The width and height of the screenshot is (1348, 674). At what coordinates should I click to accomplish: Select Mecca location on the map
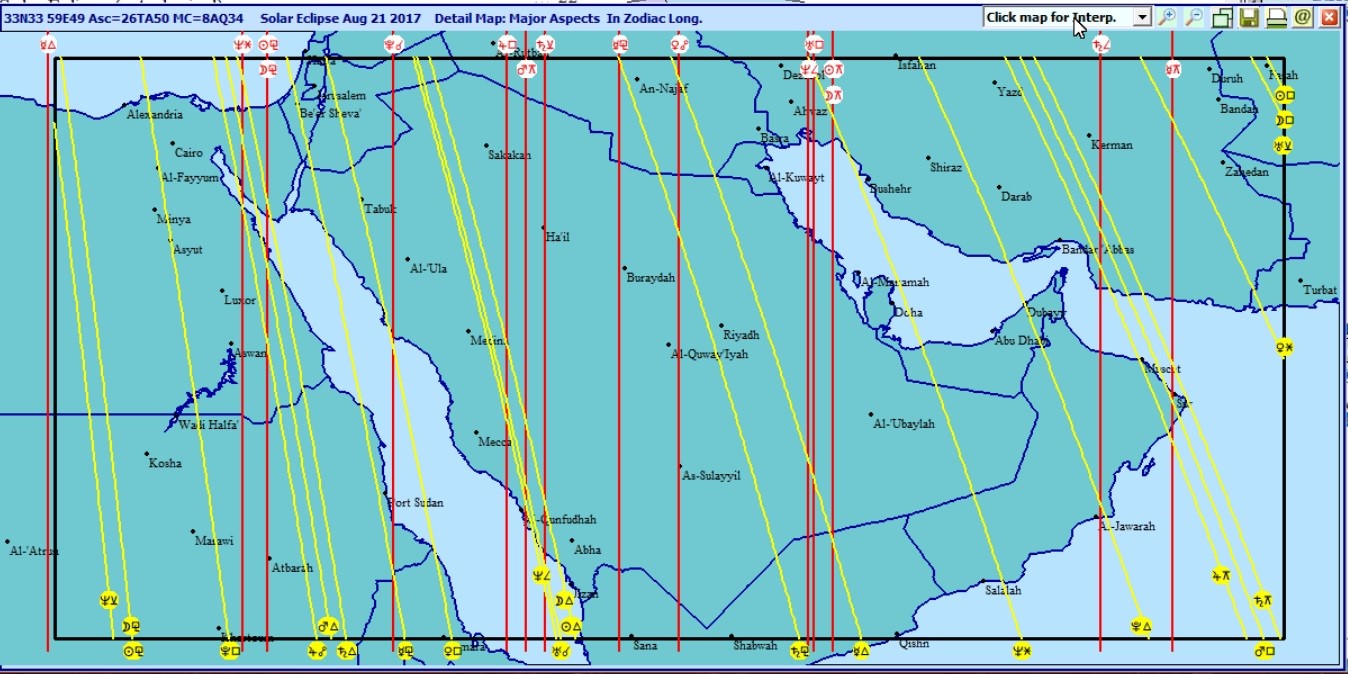pos(494,441)
